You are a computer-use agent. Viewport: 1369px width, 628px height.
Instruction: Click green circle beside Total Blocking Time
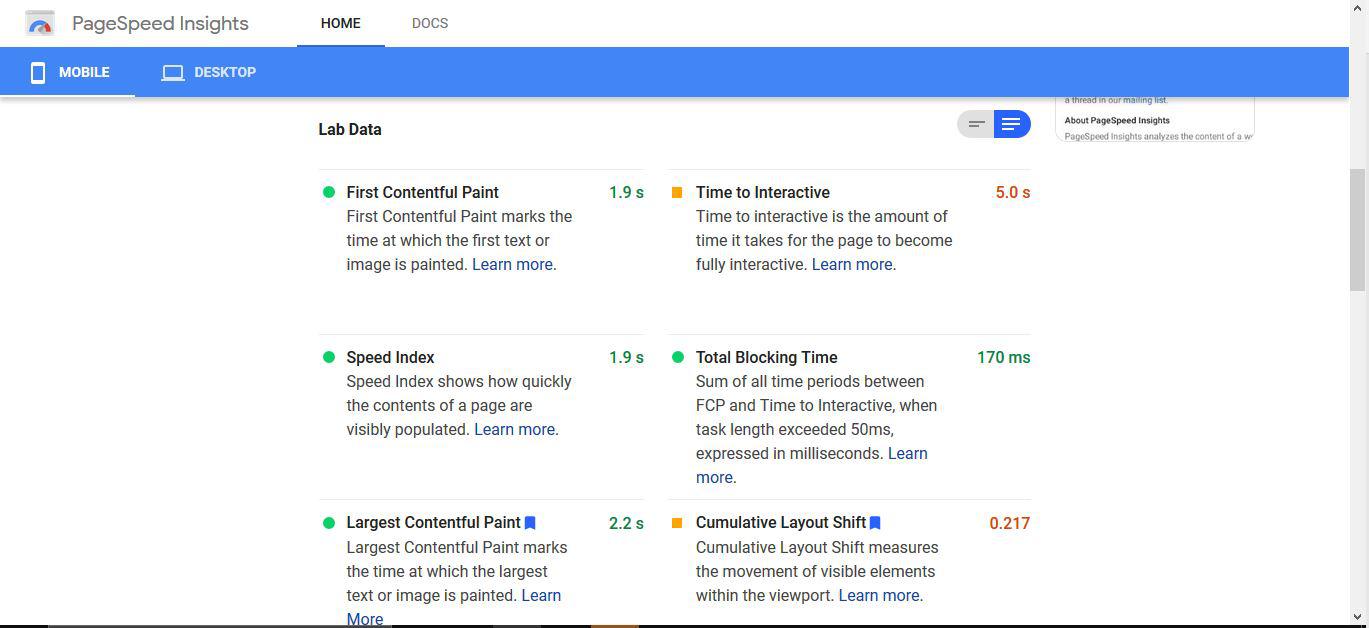coord(678,357)
